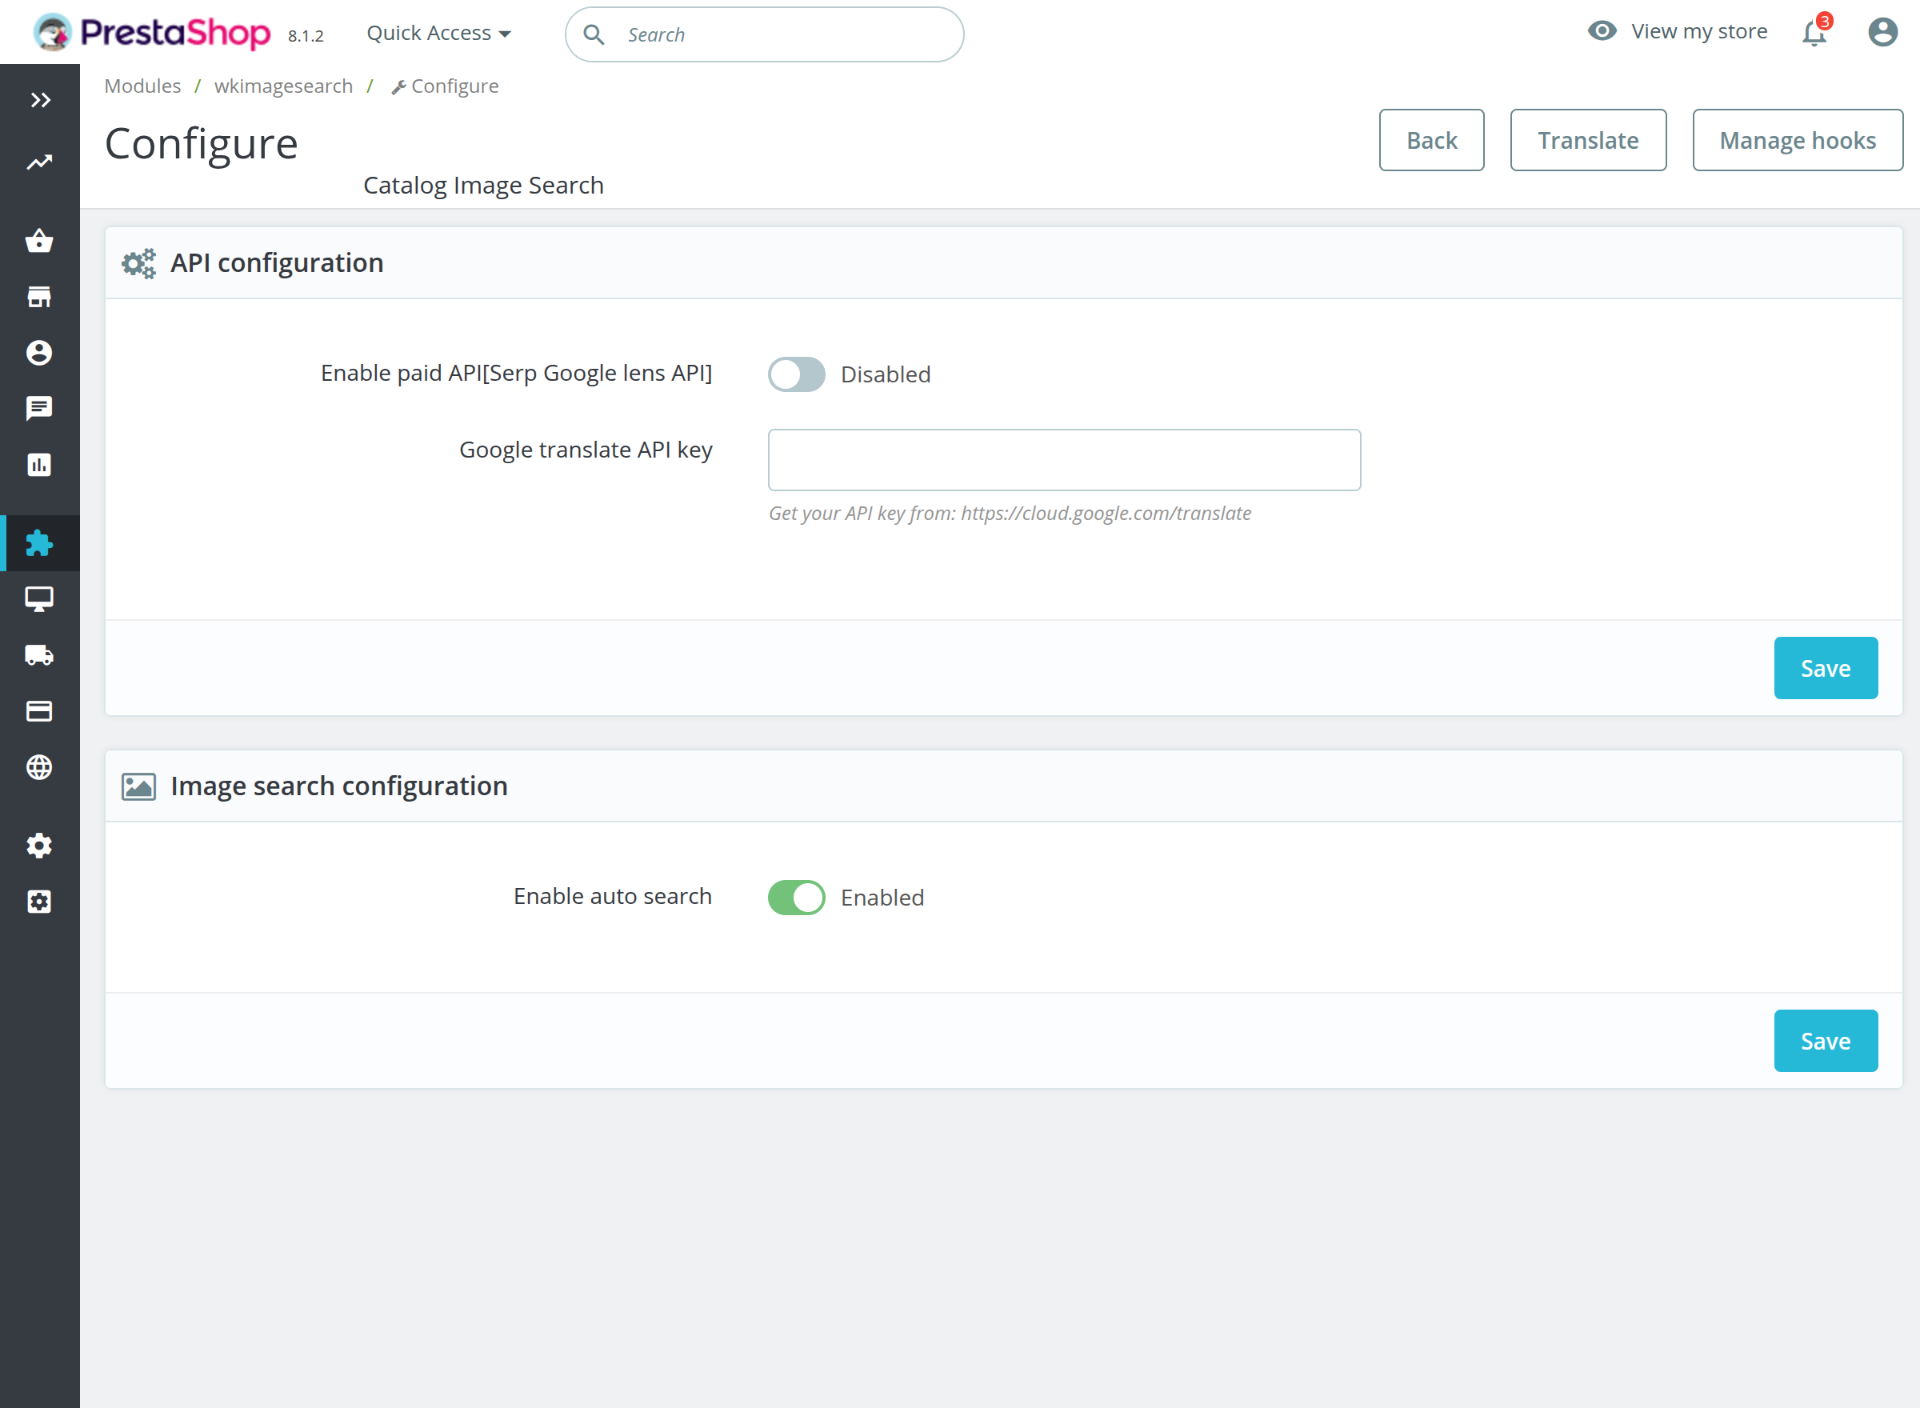Open the user profile account menu
Screen dimensions: 1920x1408
click(x=1882, y=33)
